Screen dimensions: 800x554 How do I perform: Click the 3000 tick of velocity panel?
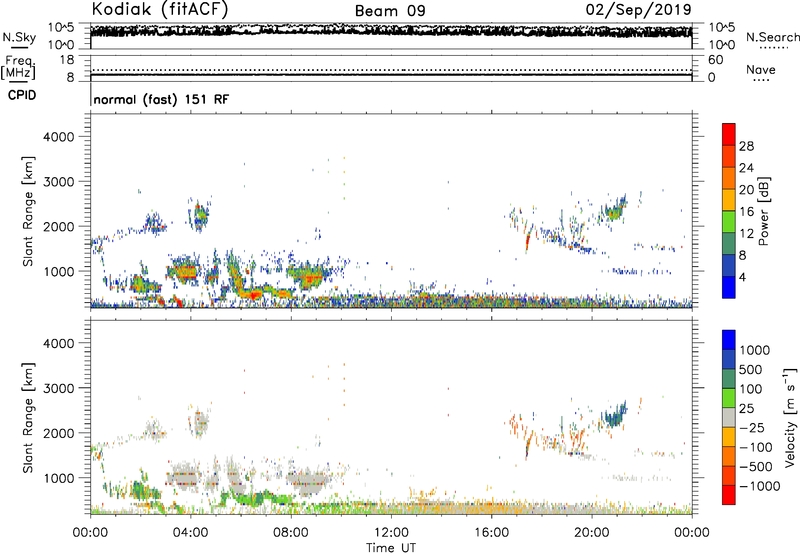point(59,388)
